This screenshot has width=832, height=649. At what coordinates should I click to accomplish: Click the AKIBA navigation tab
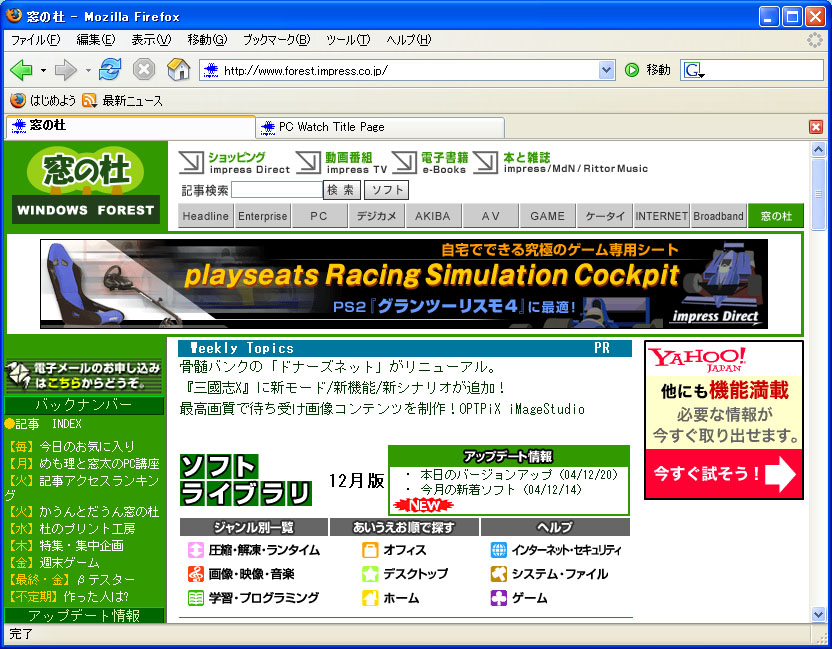[433, 216]
